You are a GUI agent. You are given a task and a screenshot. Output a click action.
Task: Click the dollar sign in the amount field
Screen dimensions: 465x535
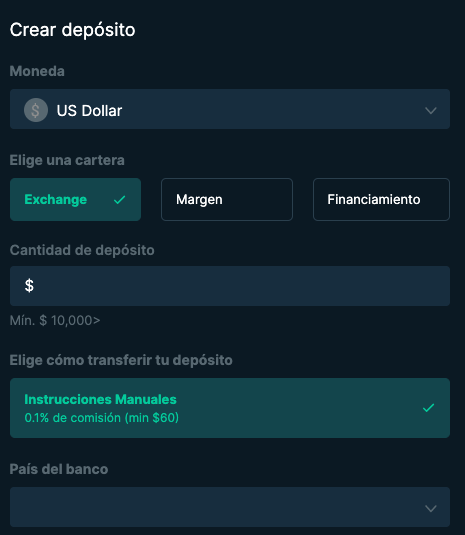29,286
